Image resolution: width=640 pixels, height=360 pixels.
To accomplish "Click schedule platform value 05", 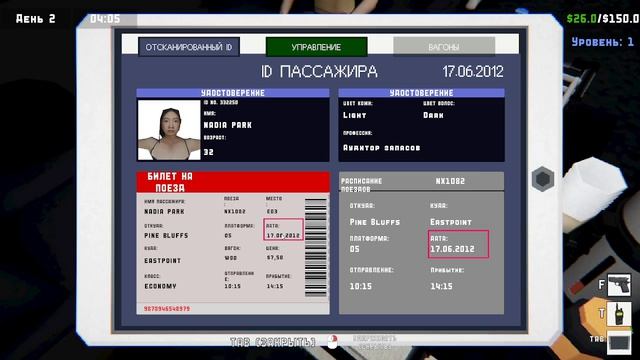I will point(355,249).
